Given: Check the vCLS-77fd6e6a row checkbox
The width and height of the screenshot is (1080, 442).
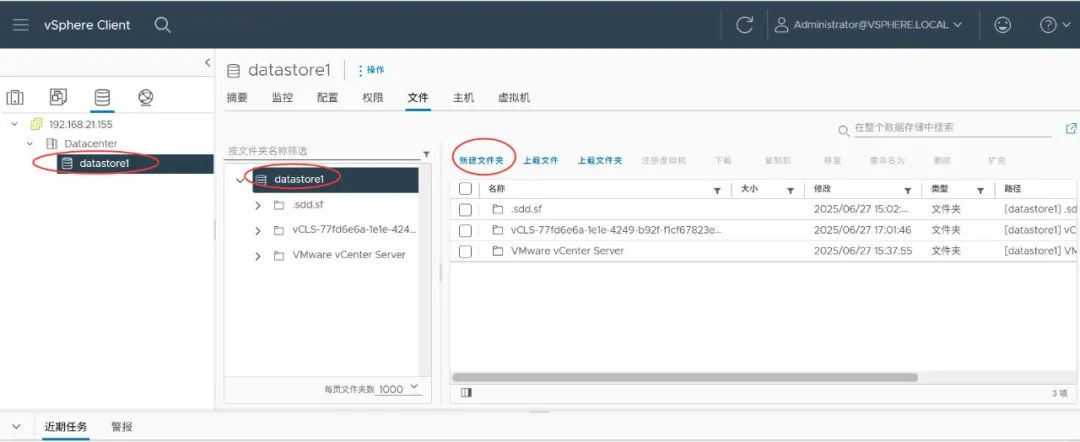Looking at the screenshot, I should [466, 231].
